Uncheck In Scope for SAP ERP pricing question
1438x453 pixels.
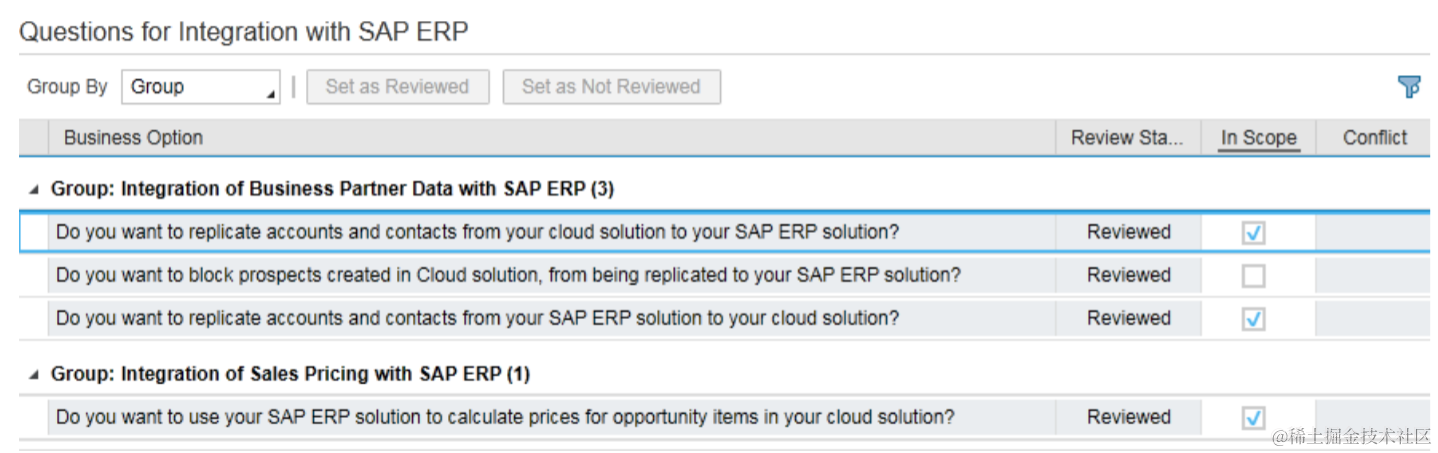click(x=1253, y=417)
